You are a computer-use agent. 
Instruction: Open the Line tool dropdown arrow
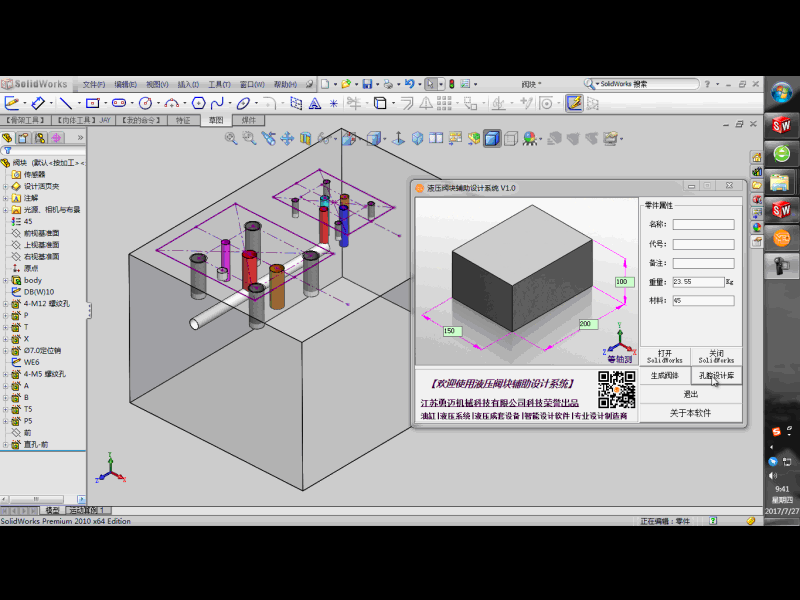click(x=79, y=104)
